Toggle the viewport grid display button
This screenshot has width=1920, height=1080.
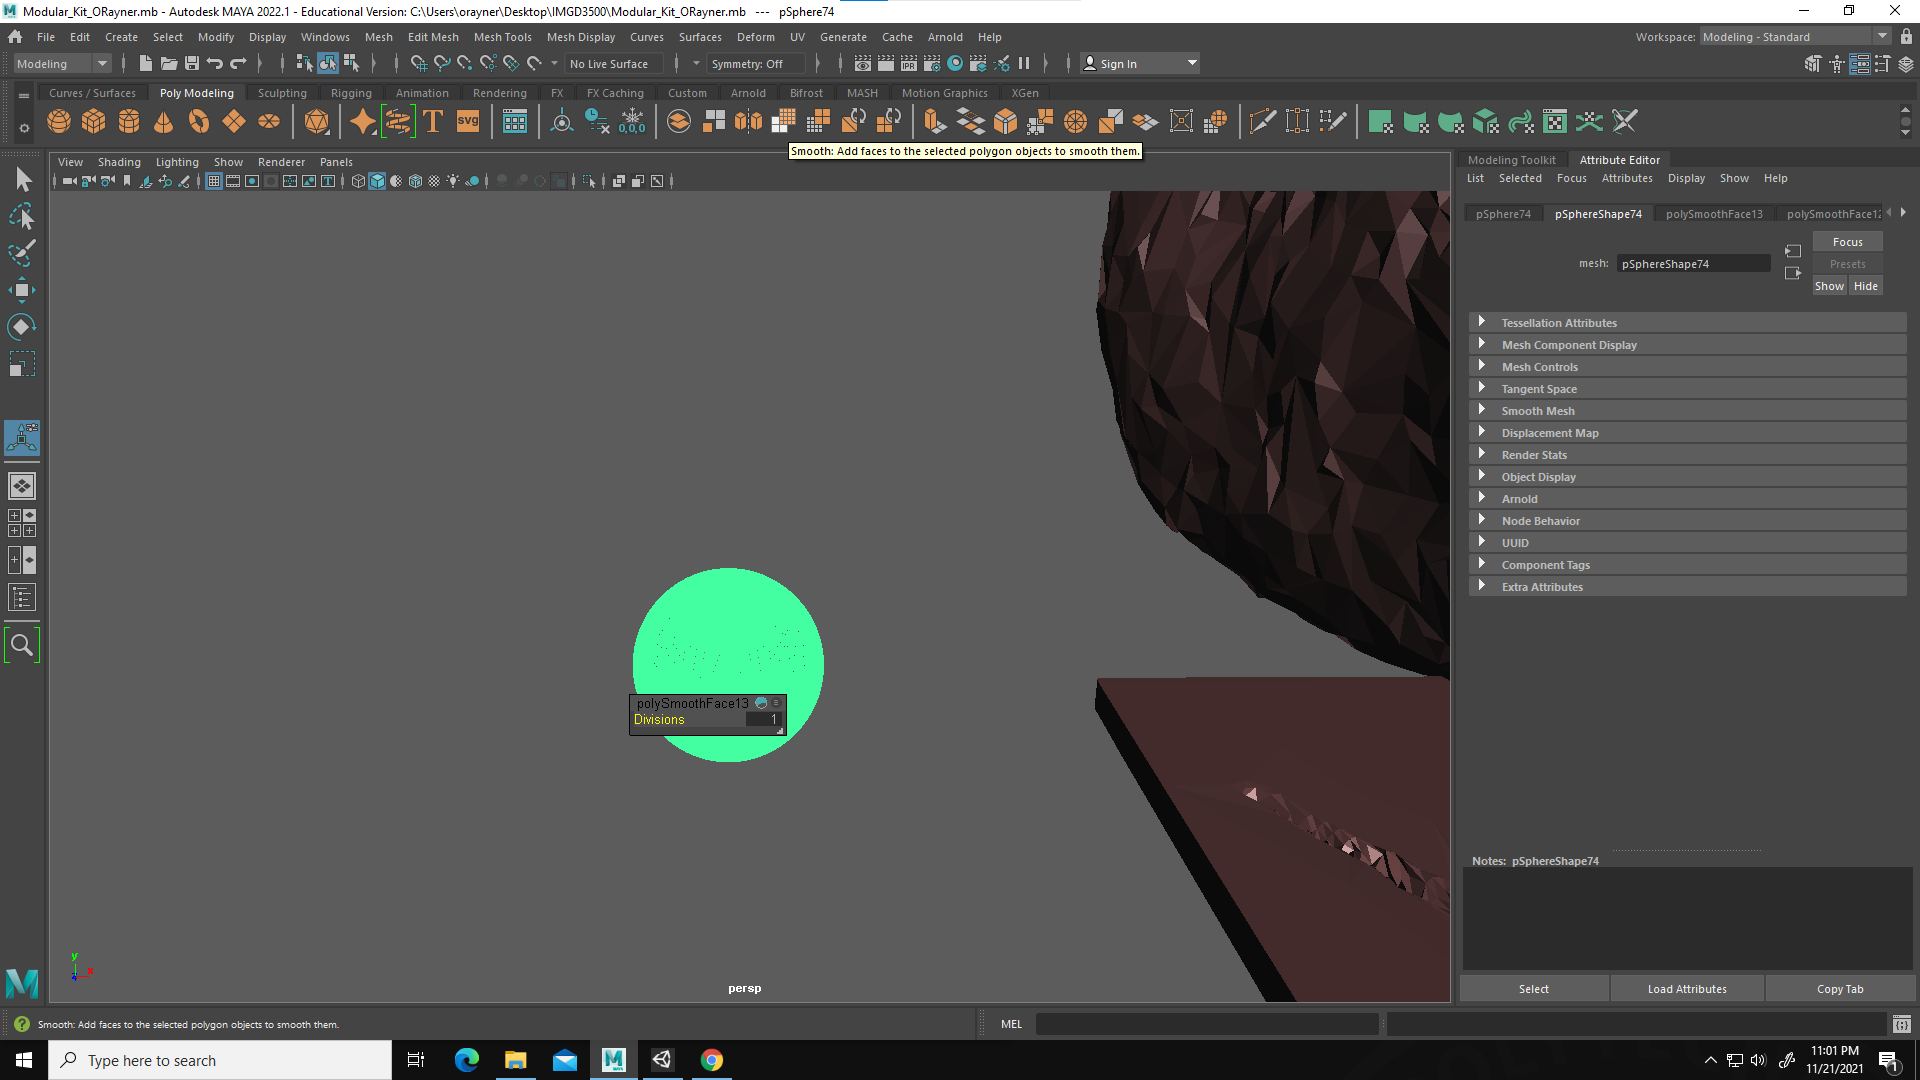click(214, 181)
